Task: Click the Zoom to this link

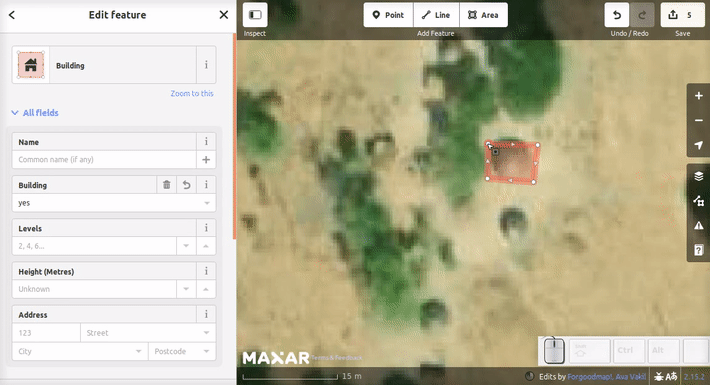Action: point(192,93)
